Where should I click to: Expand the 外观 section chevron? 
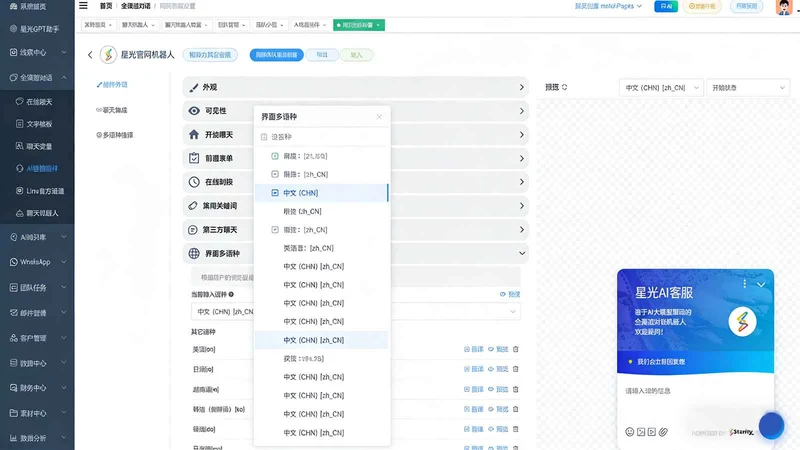click(521, 87)
